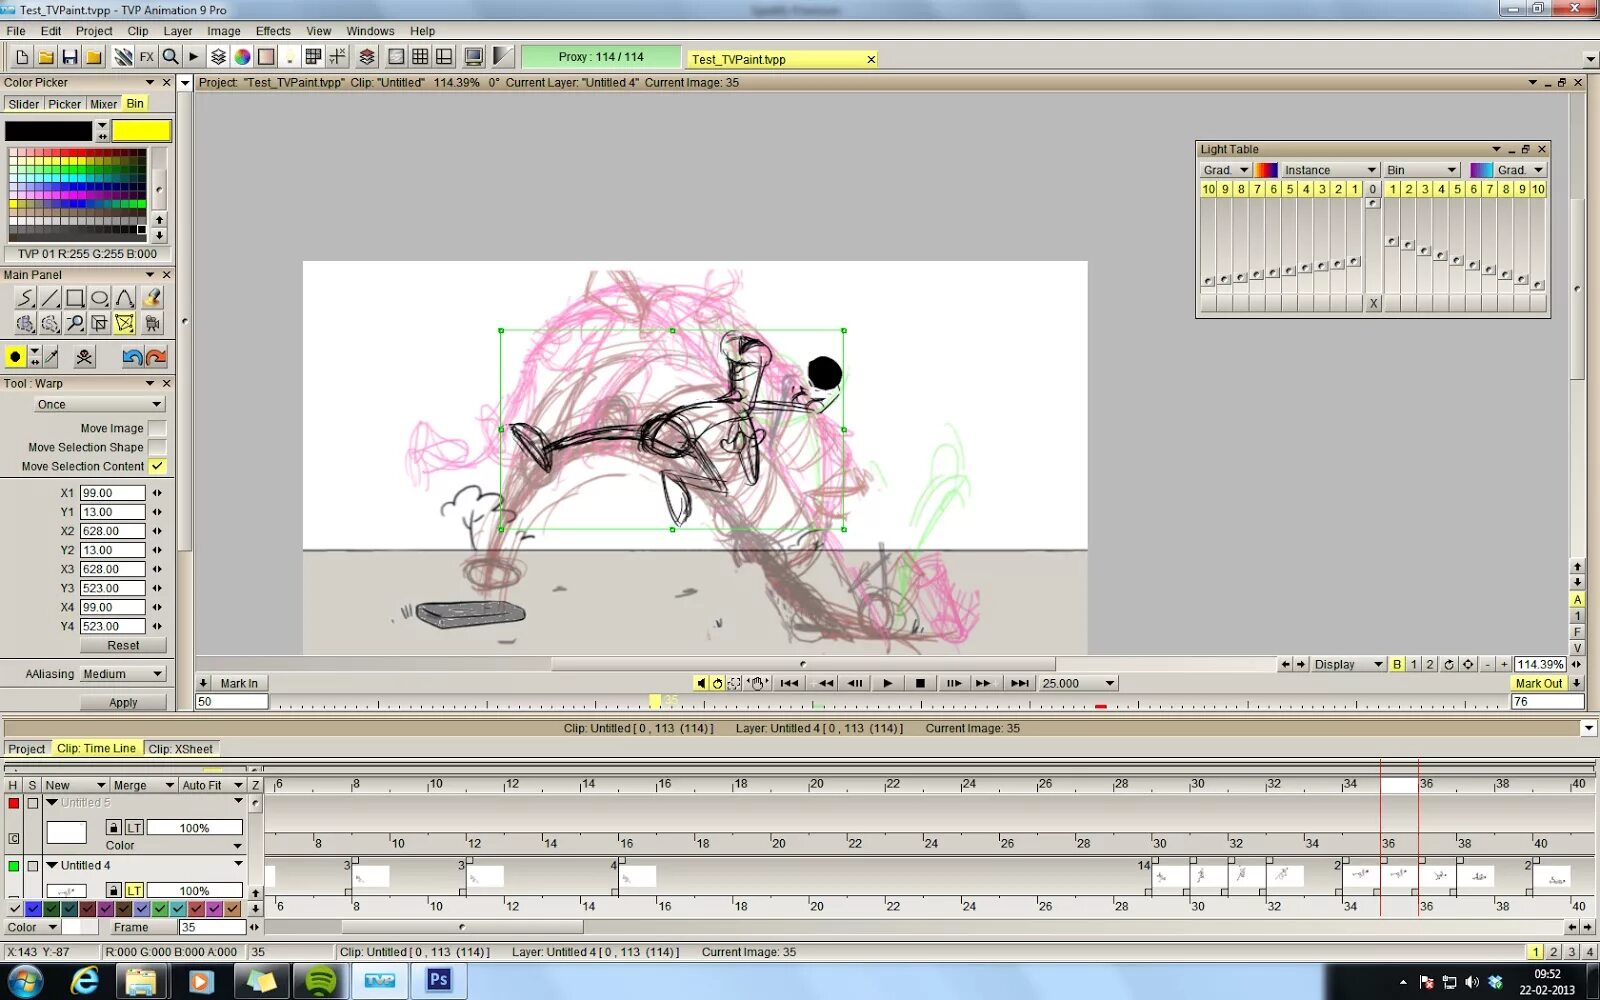Open the Auto Fit dropdown in timeline

point(212,785)
